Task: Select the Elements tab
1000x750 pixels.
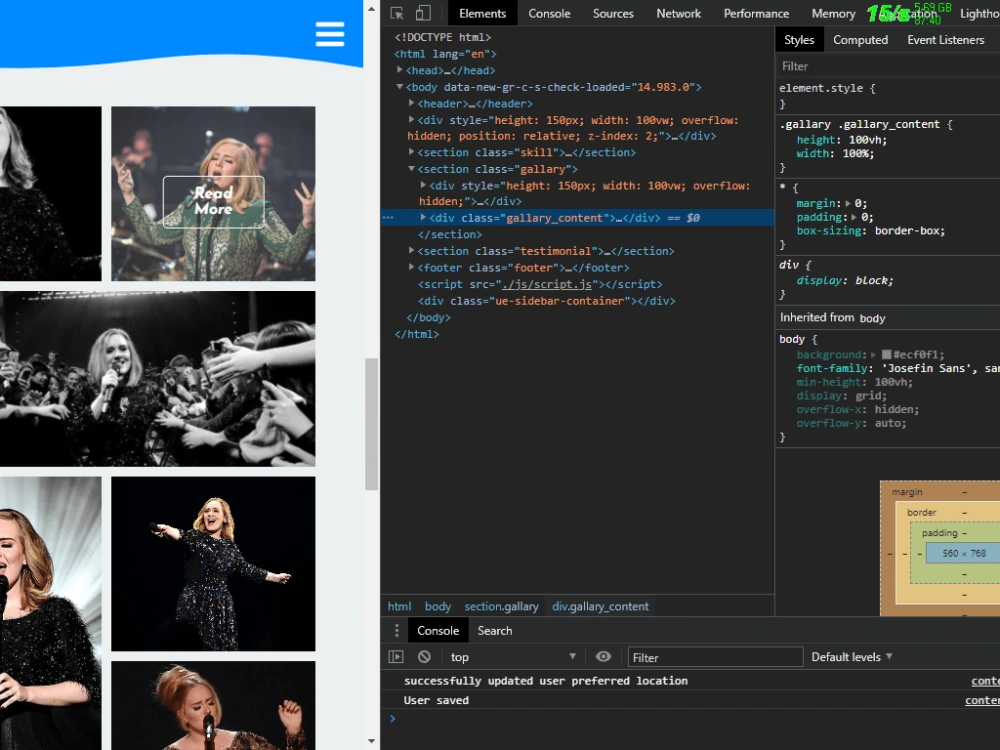Action: (482, 13)
